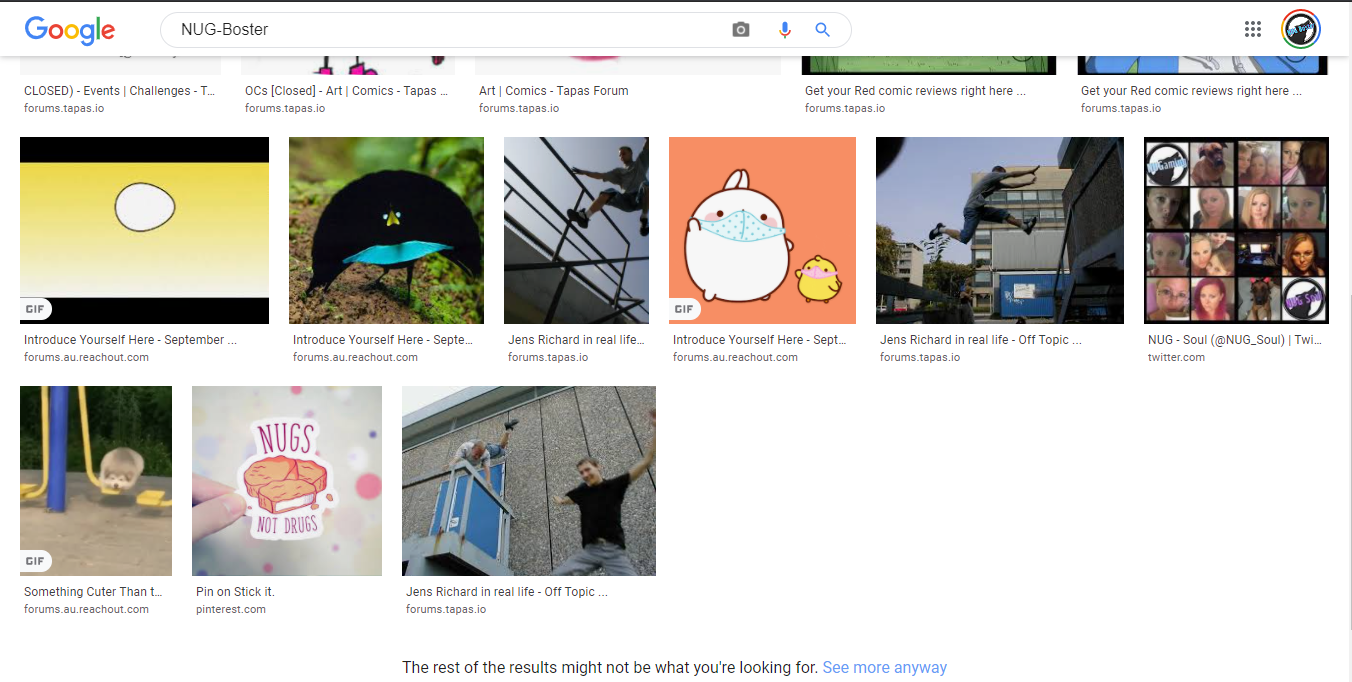Open the Google account profile avatar
Image resolution: width=1352 pixels, height=682 pixels.
(1301, 30)
